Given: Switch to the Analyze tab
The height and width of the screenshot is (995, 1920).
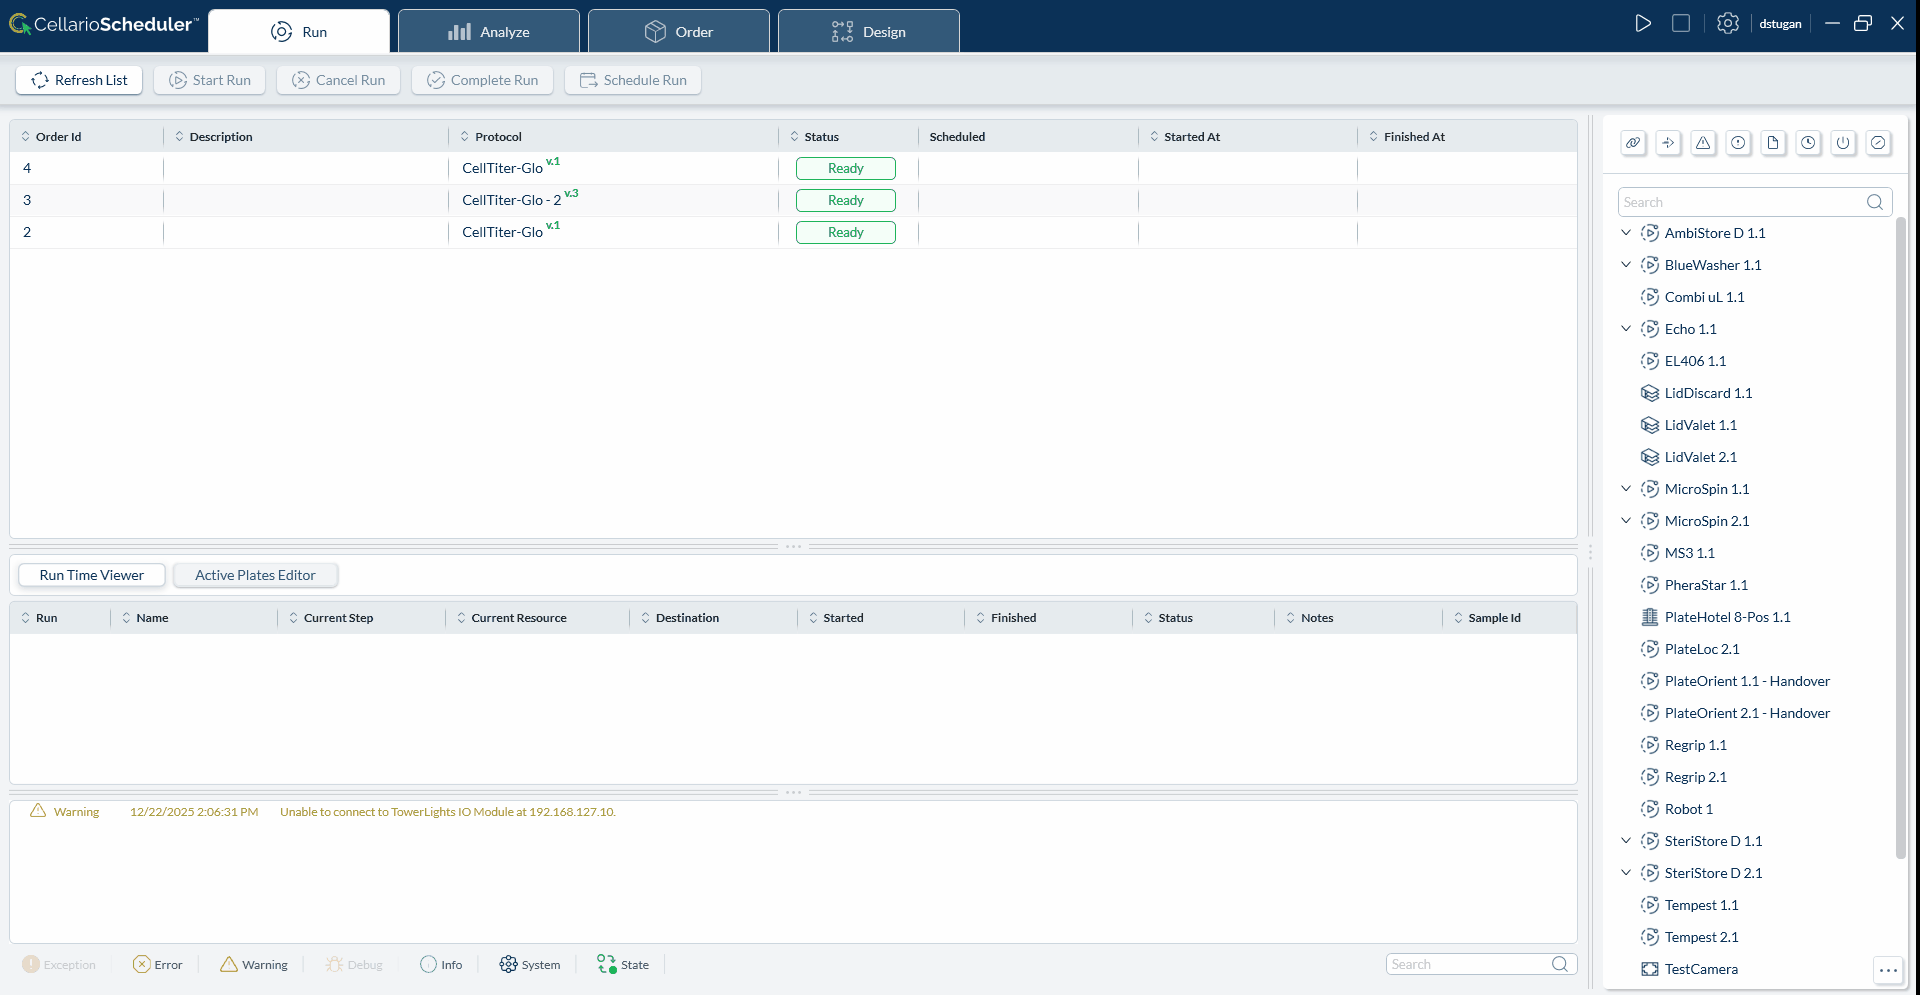Looking at the screenshot, I should point(489,31).
